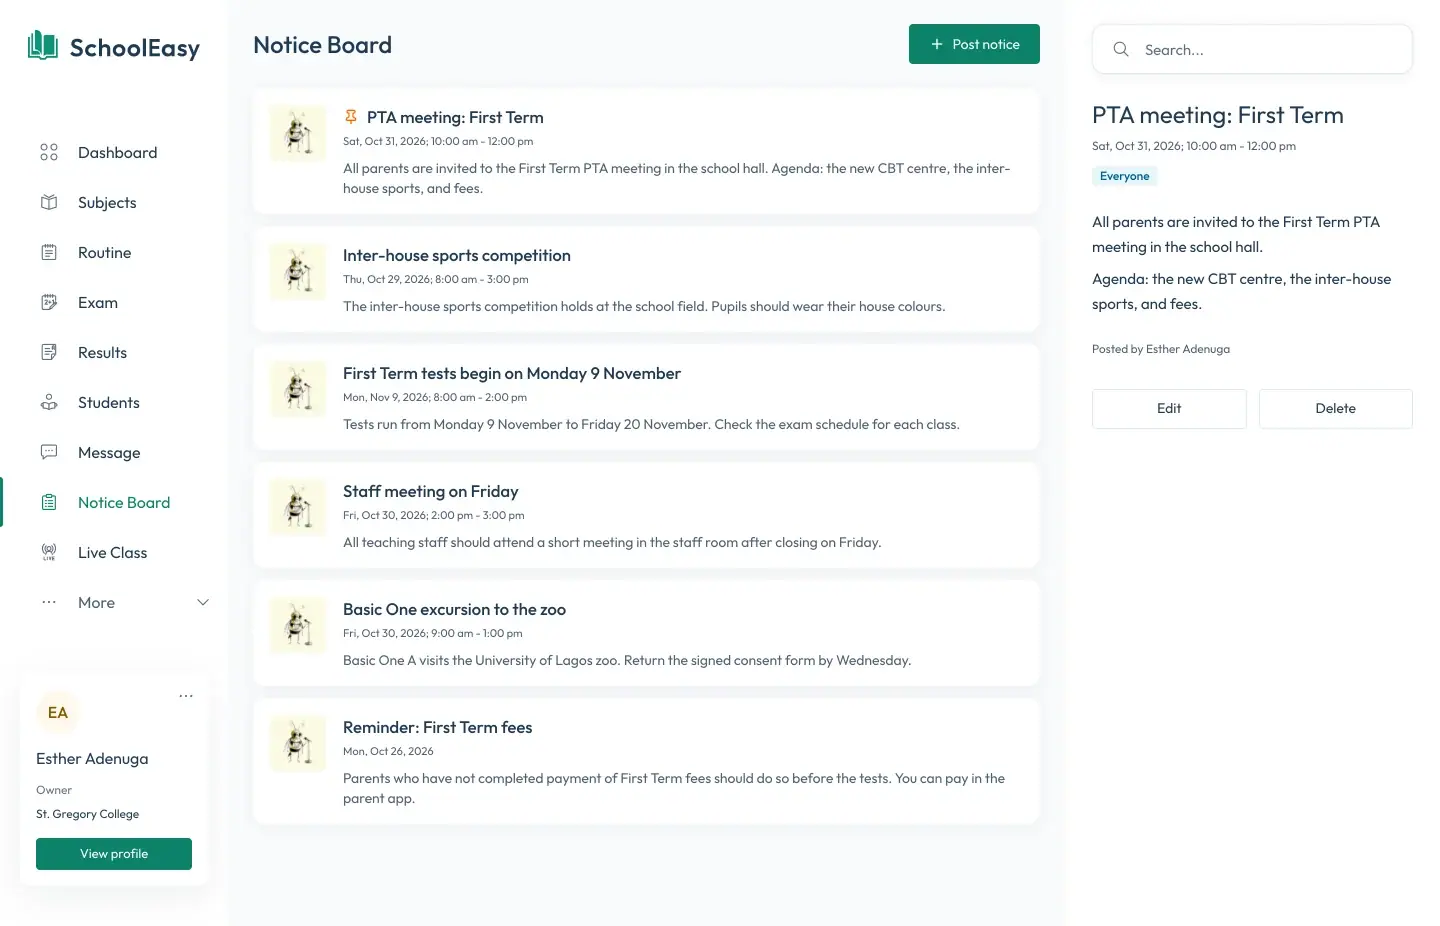Click the EA avatar badge
Screen dimensions: 1440x926
[58, 713]
